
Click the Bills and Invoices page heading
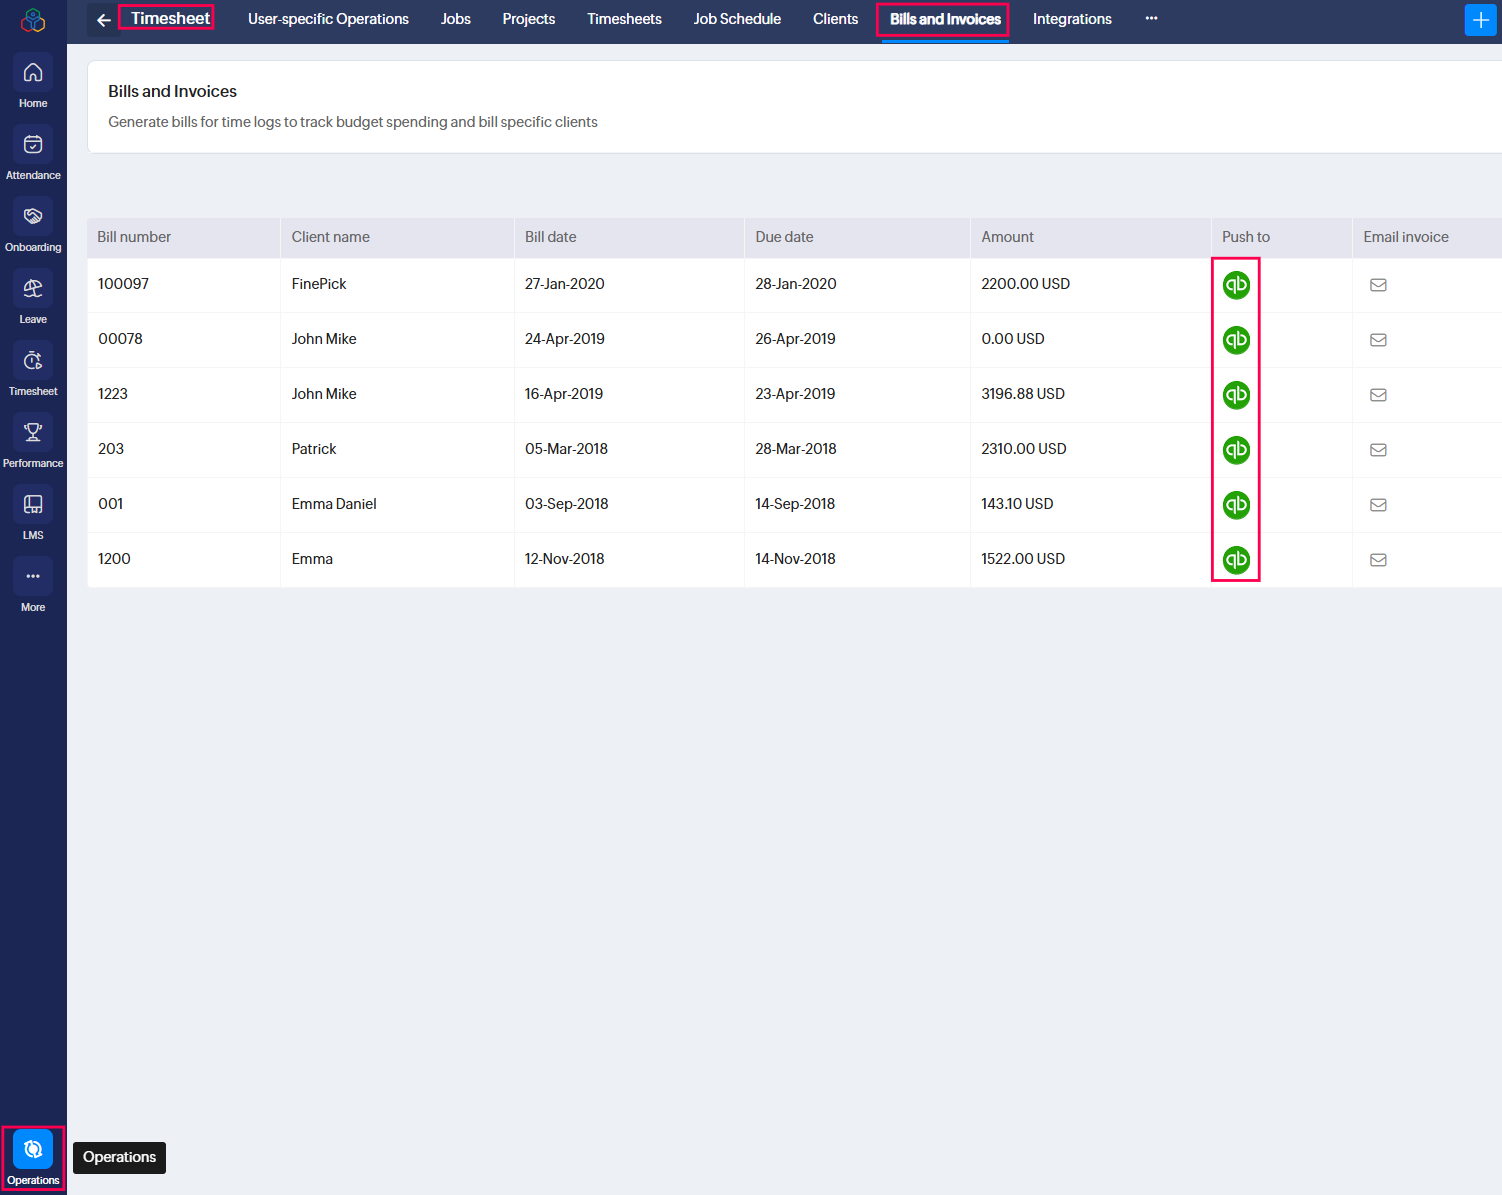click(173, 91)
